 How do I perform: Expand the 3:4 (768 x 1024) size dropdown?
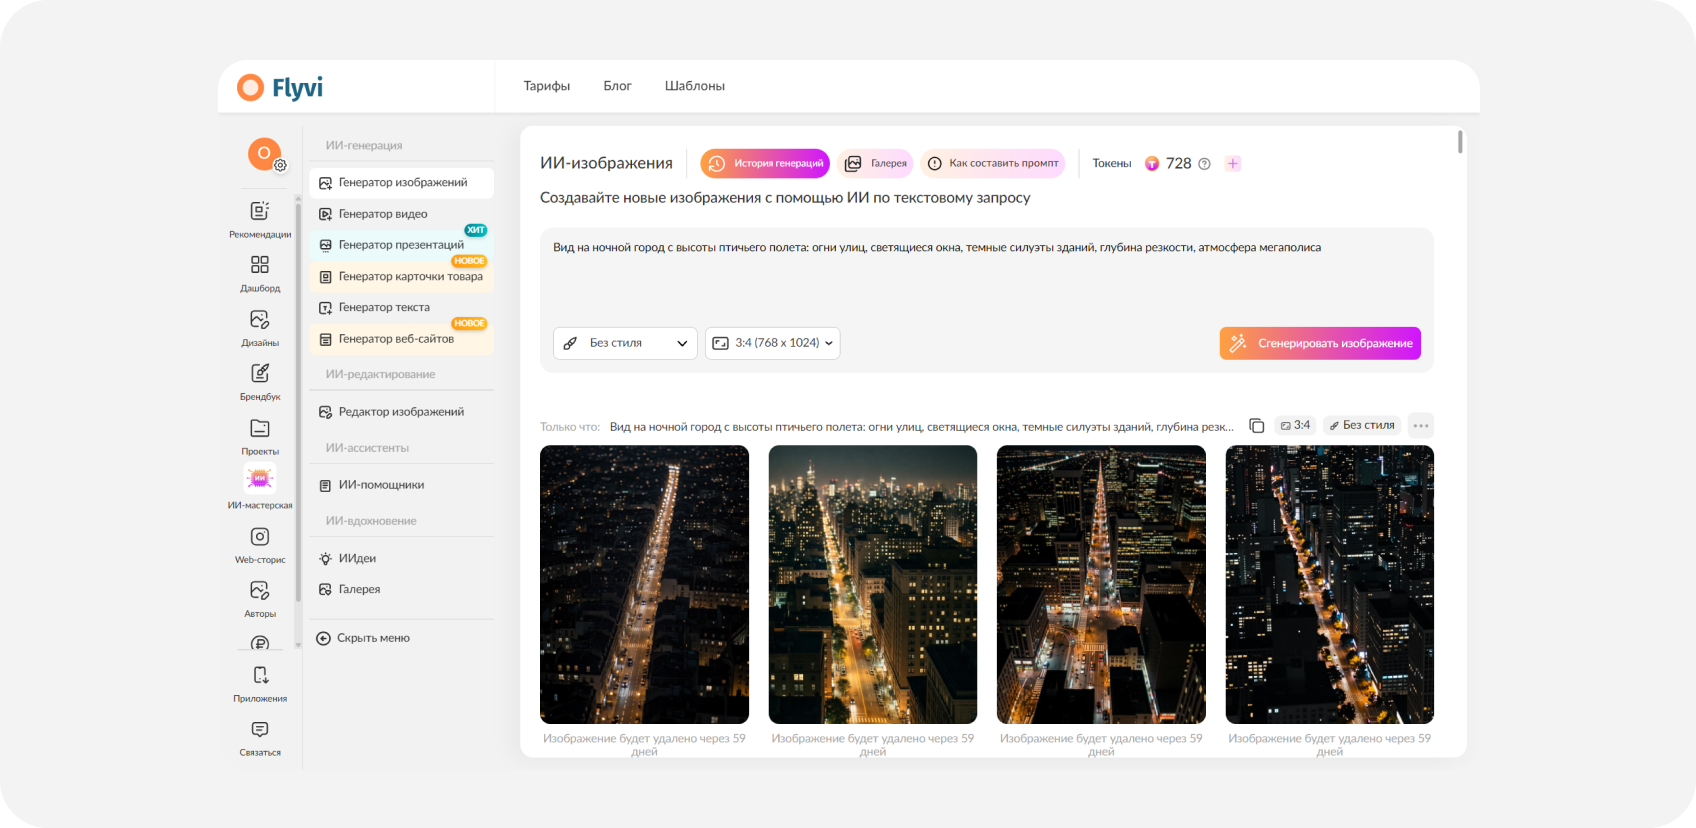(x=772, y=343)
